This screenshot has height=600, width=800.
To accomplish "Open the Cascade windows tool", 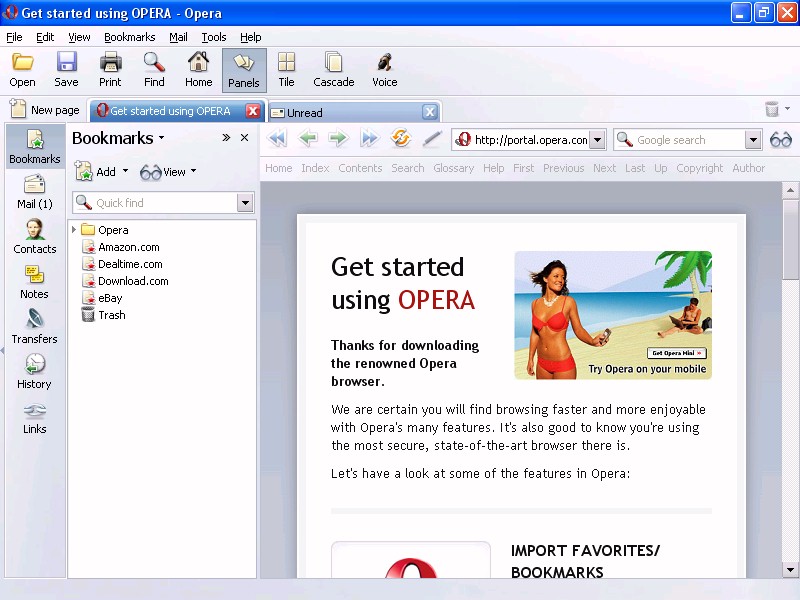I will 333,70.
